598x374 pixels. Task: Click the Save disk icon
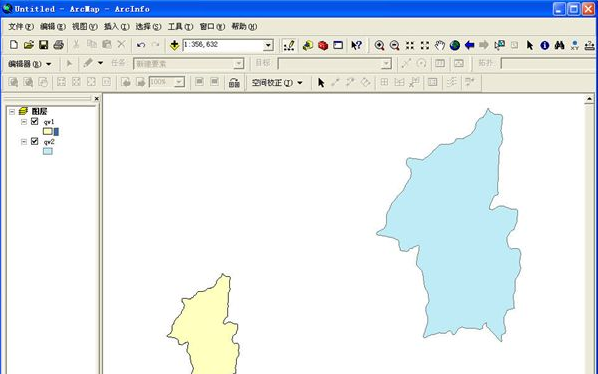43,45
